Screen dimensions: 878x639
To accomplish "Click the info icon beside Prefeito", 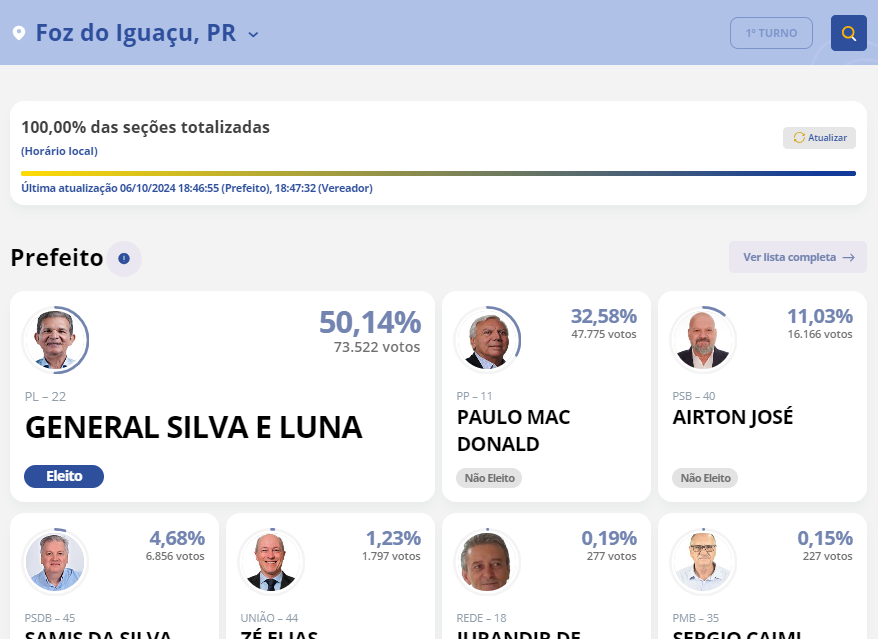I will (x=124, y=258).
